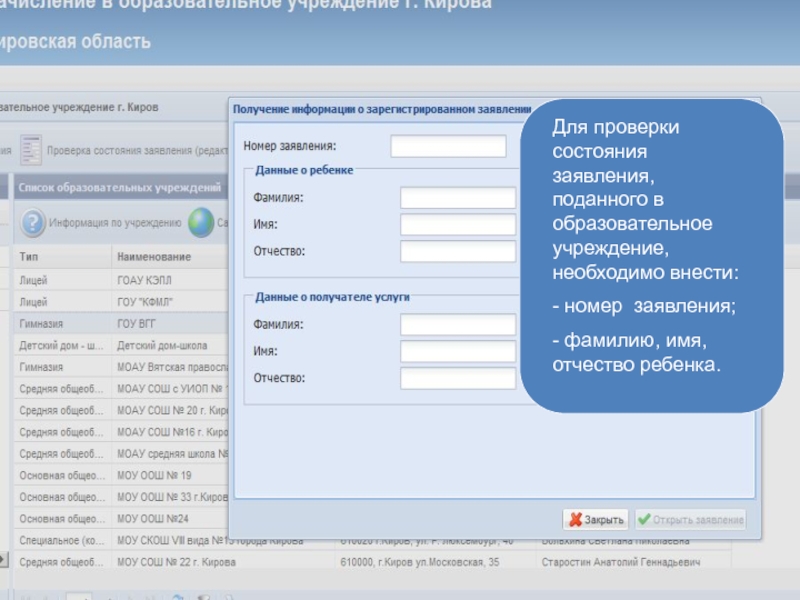Click the service recipient's Фамилия field
The image size is (800, 600).
[457, 325]
